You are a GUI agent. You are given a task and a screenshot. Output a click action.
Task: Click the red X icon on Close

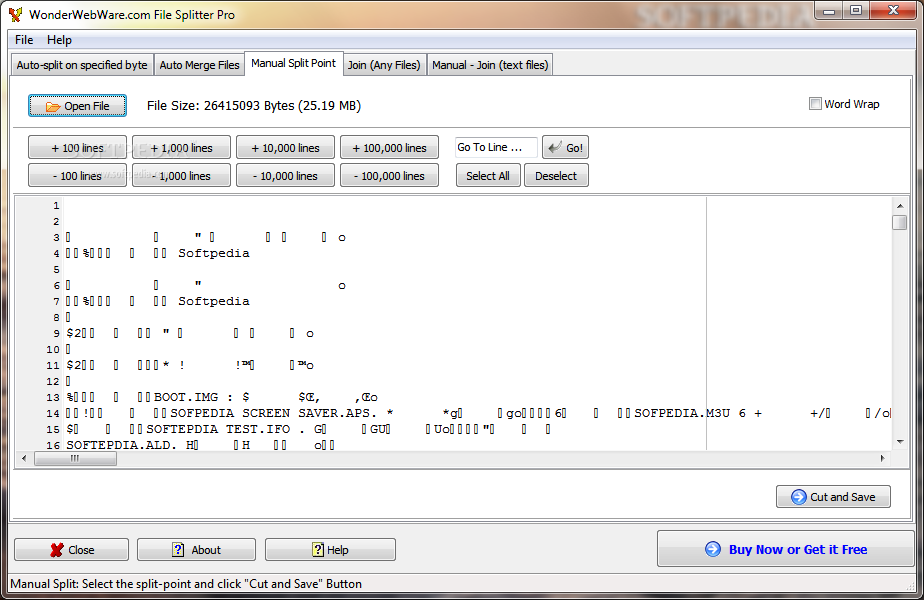tap(57, 550)
